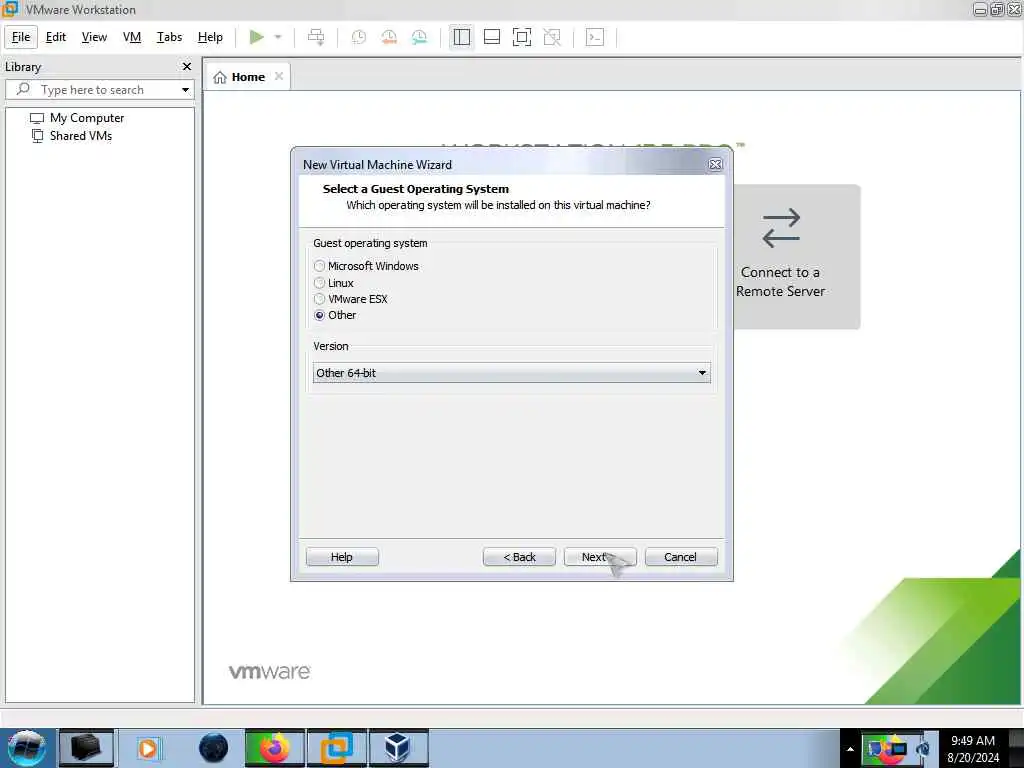Viewport: 1024px width, 768px height.
Task: Click the black box taskbar icon
Action: [86, 748]
